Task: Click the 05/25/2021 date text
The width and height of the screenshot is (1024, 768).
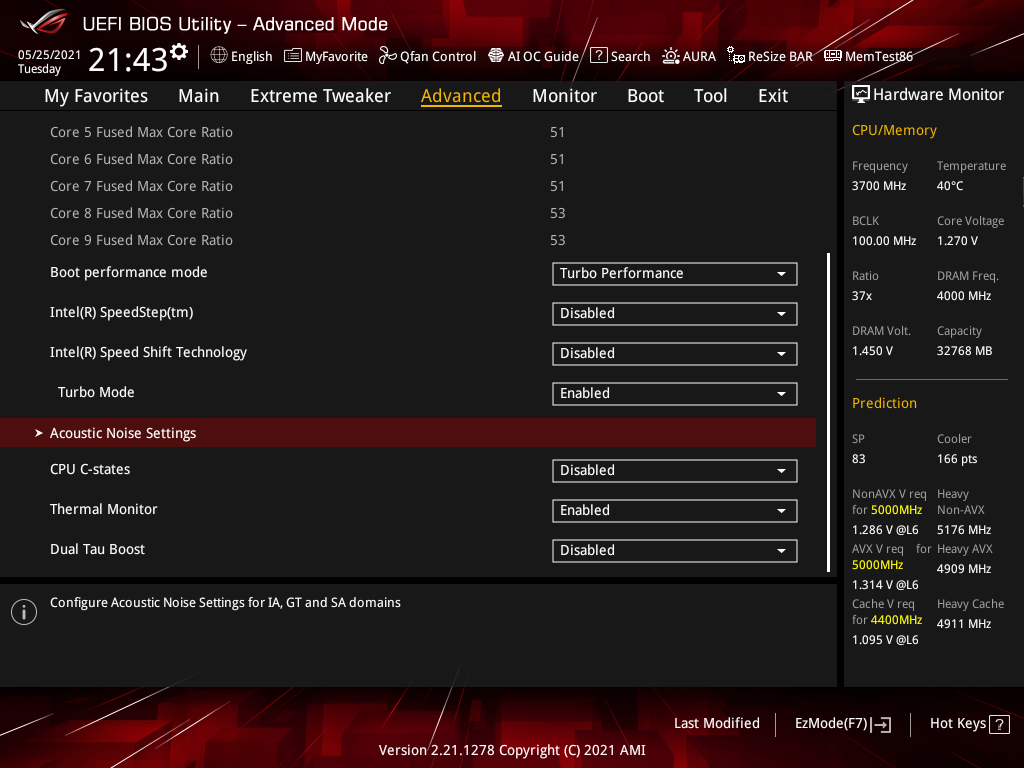Action: pos(49,55)
